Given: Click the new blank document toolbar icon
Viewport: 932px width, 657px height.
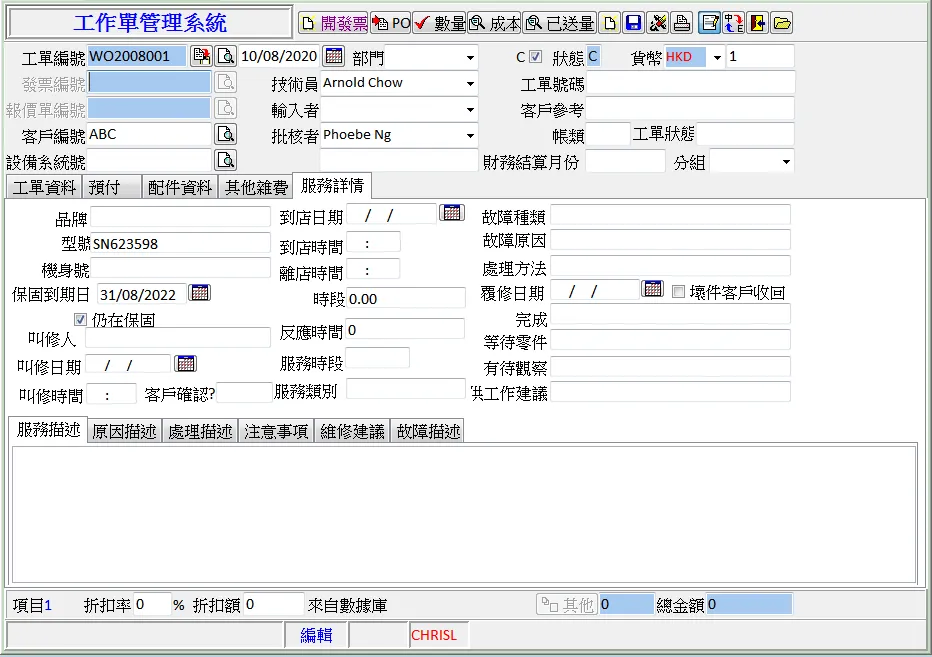Looking at the screenshot, I should (x=609, y=23).
